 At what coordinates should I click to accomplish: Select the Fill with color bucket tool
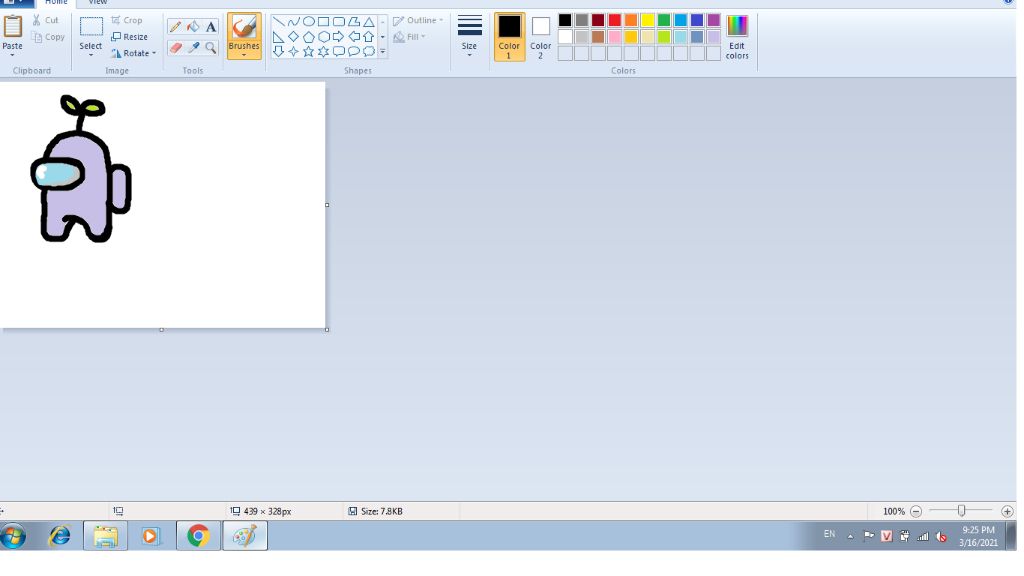(x=193, y=27)
